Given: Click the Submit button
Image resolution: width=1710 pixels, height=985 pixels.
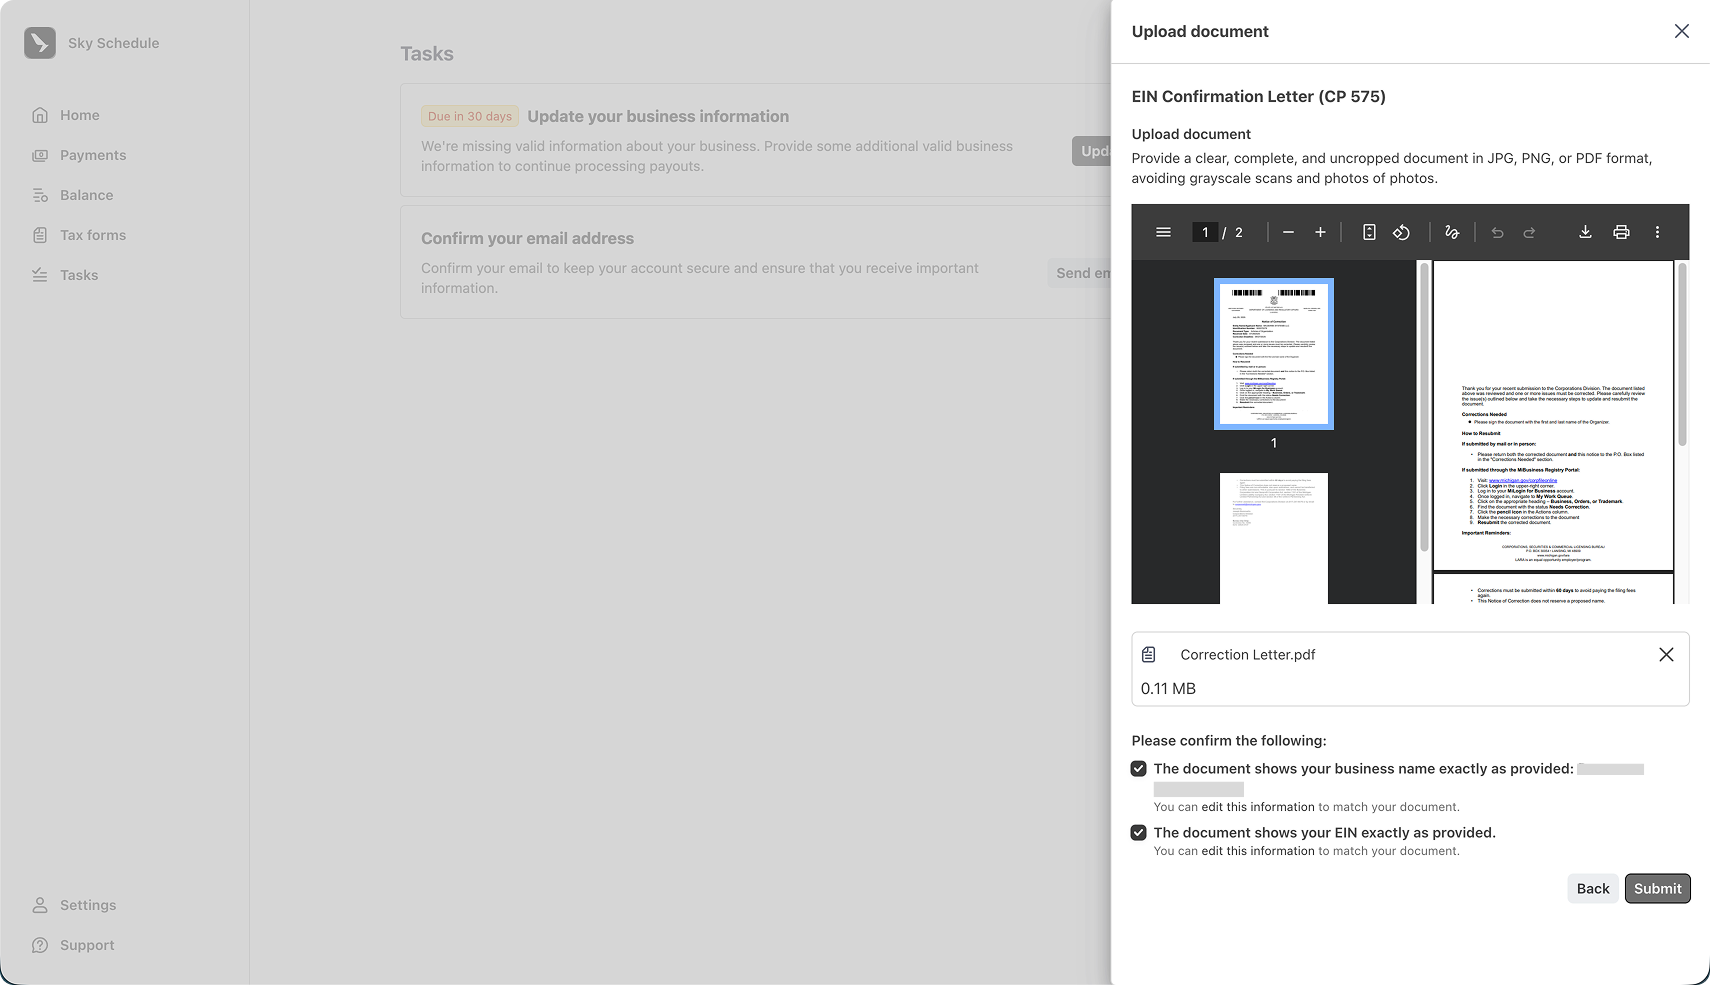Looking at the screenshot, I should pos(1657,888).
